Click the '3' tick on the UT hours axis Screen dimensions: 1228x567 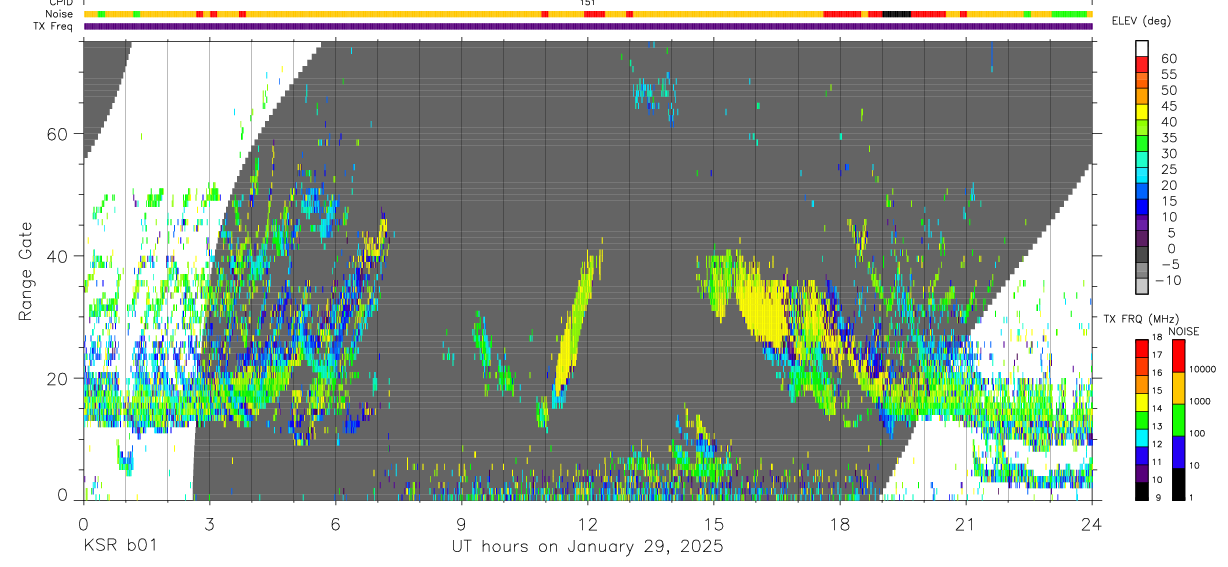click(x=209, y=523)
